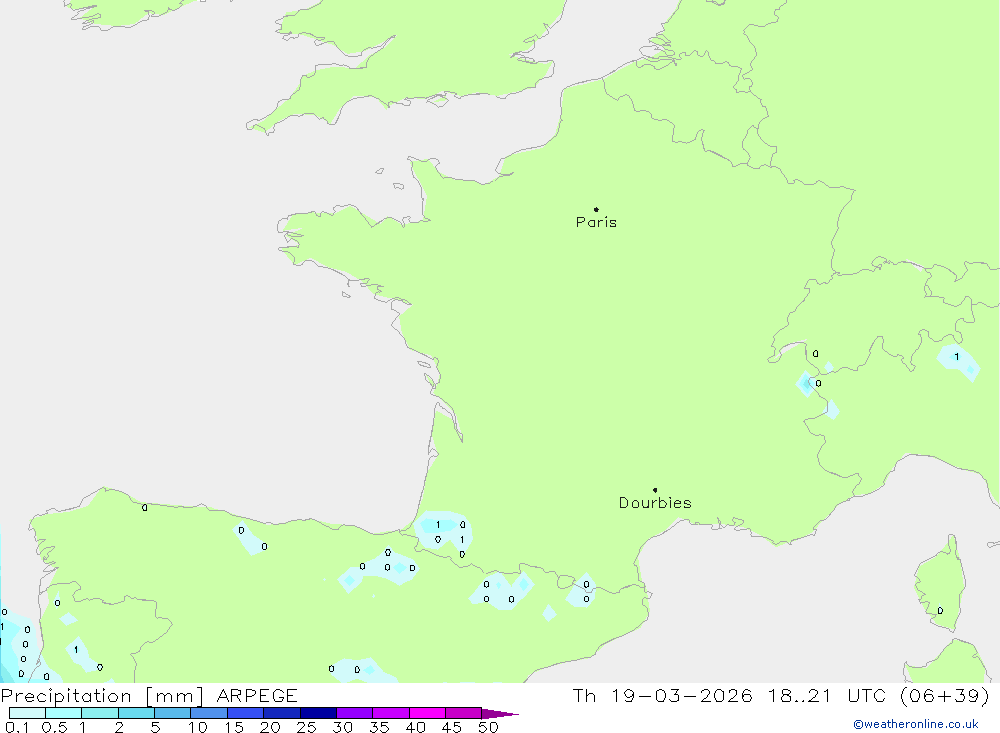Select the Dourbies city label
The width and height of the screenshot is (1000, 733).
pos(655,503)
